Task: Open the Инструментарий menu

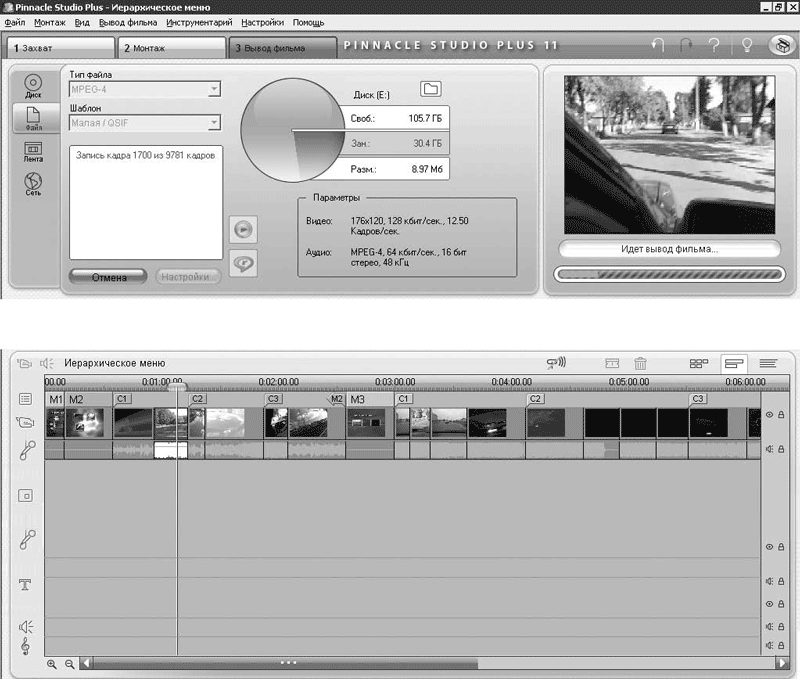Action: 200,22
